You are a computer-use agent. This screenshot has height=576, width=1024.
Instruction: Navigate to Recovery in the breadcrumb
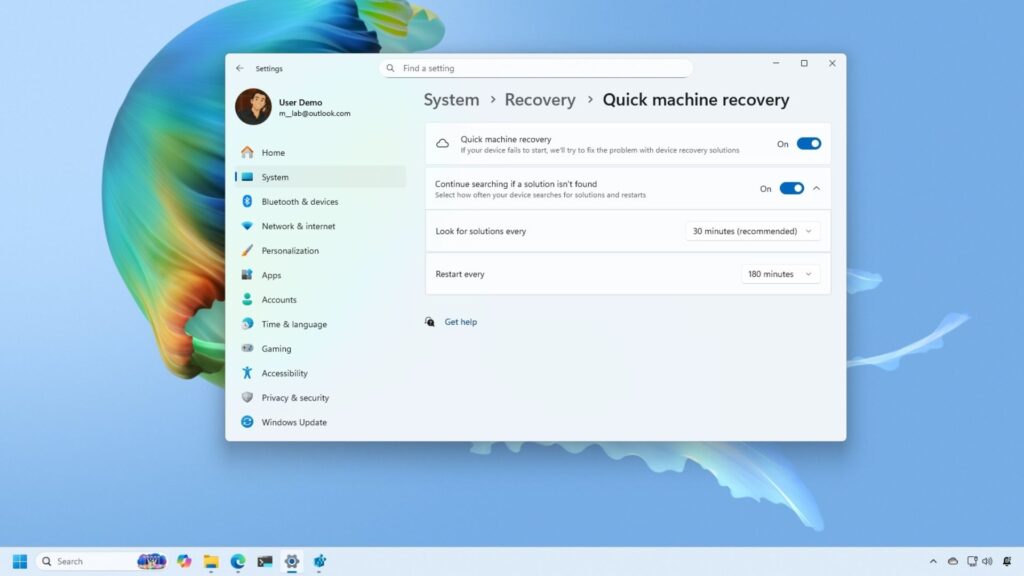[x=539, y=100]
